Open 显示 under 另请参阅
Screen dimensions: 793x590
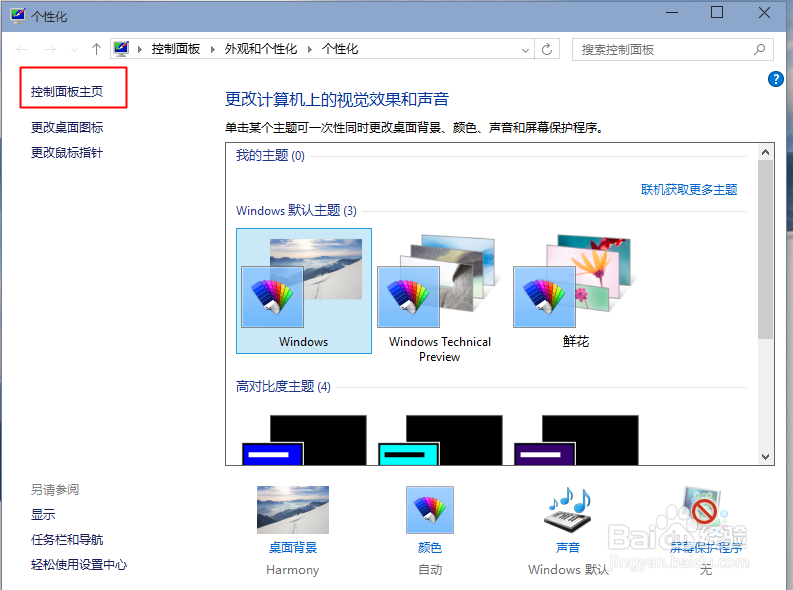43,515
